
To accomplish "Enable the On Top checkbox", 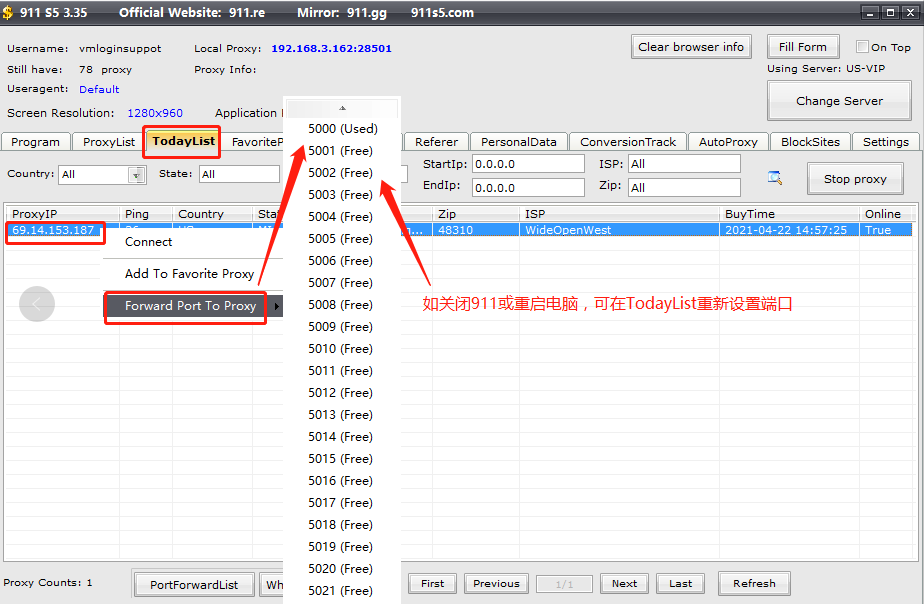I will (x=862, y=47).
